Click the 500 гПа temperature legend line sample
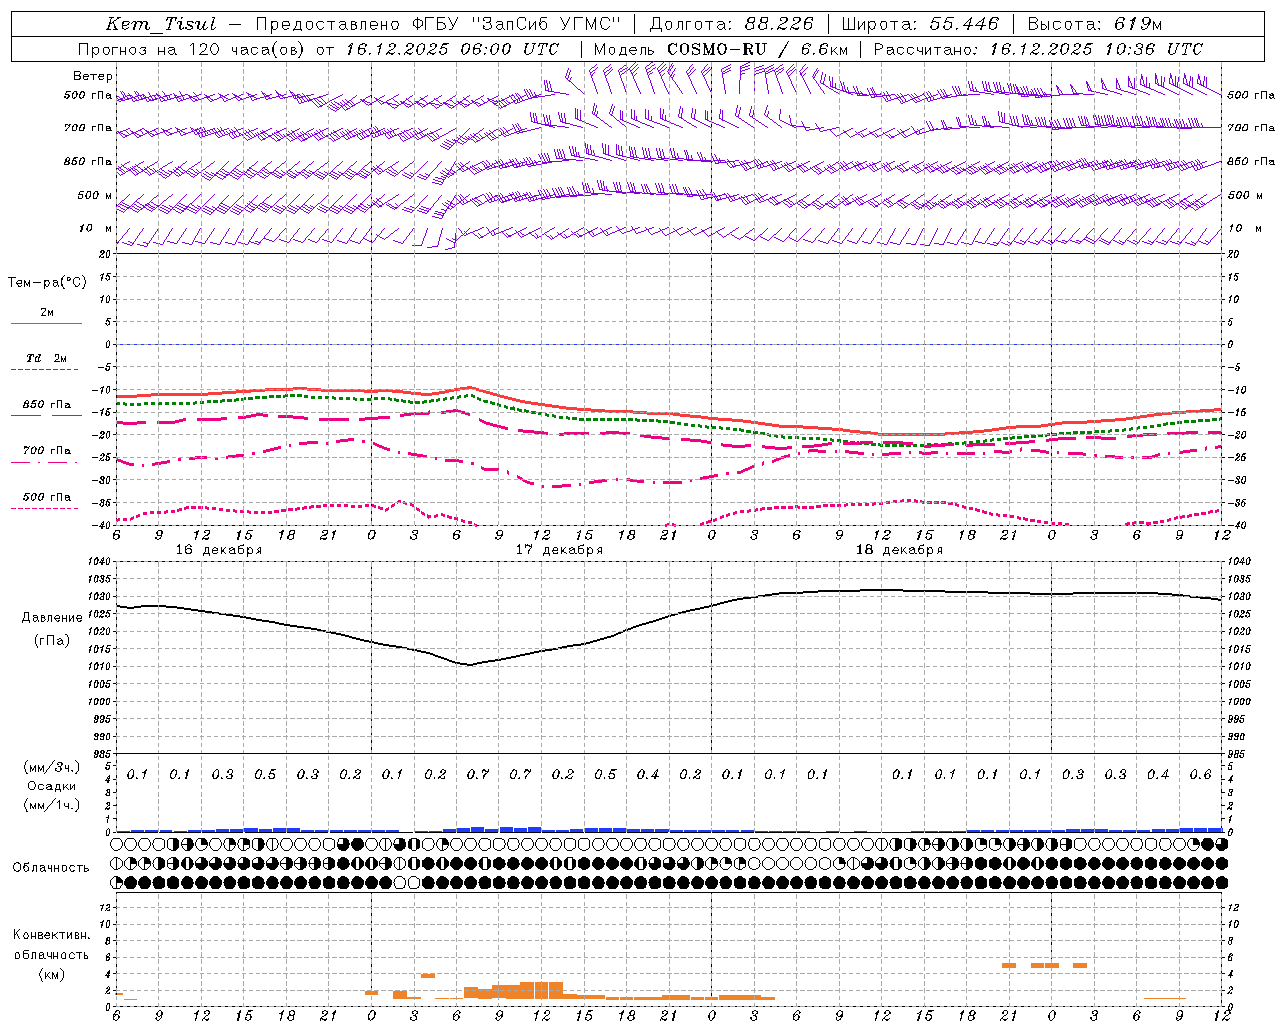Viewport: 1280px width, 1024px height. tap(46, 508)
